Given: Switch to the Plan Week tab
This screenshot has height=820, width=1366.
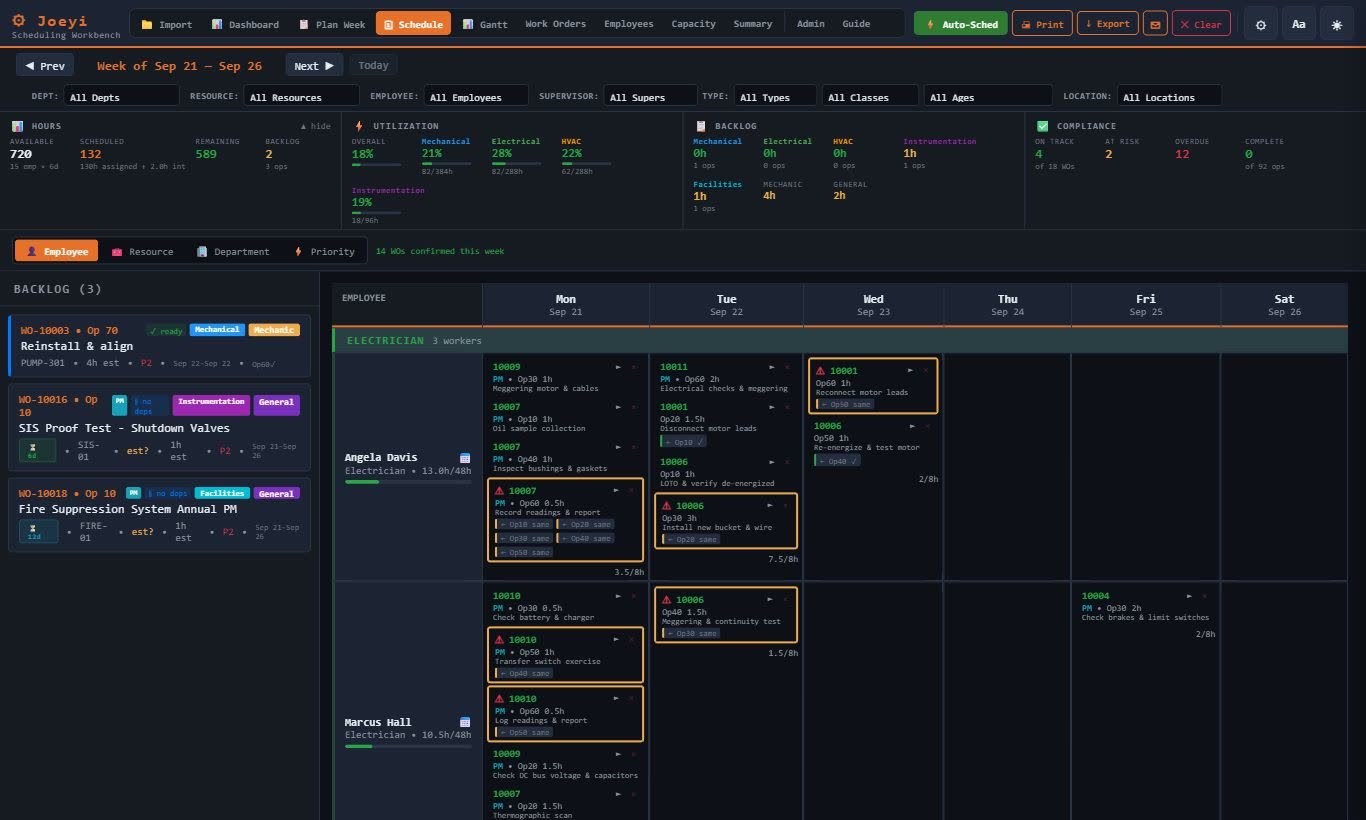Looking at the screenshot, I should pos(332,24).
